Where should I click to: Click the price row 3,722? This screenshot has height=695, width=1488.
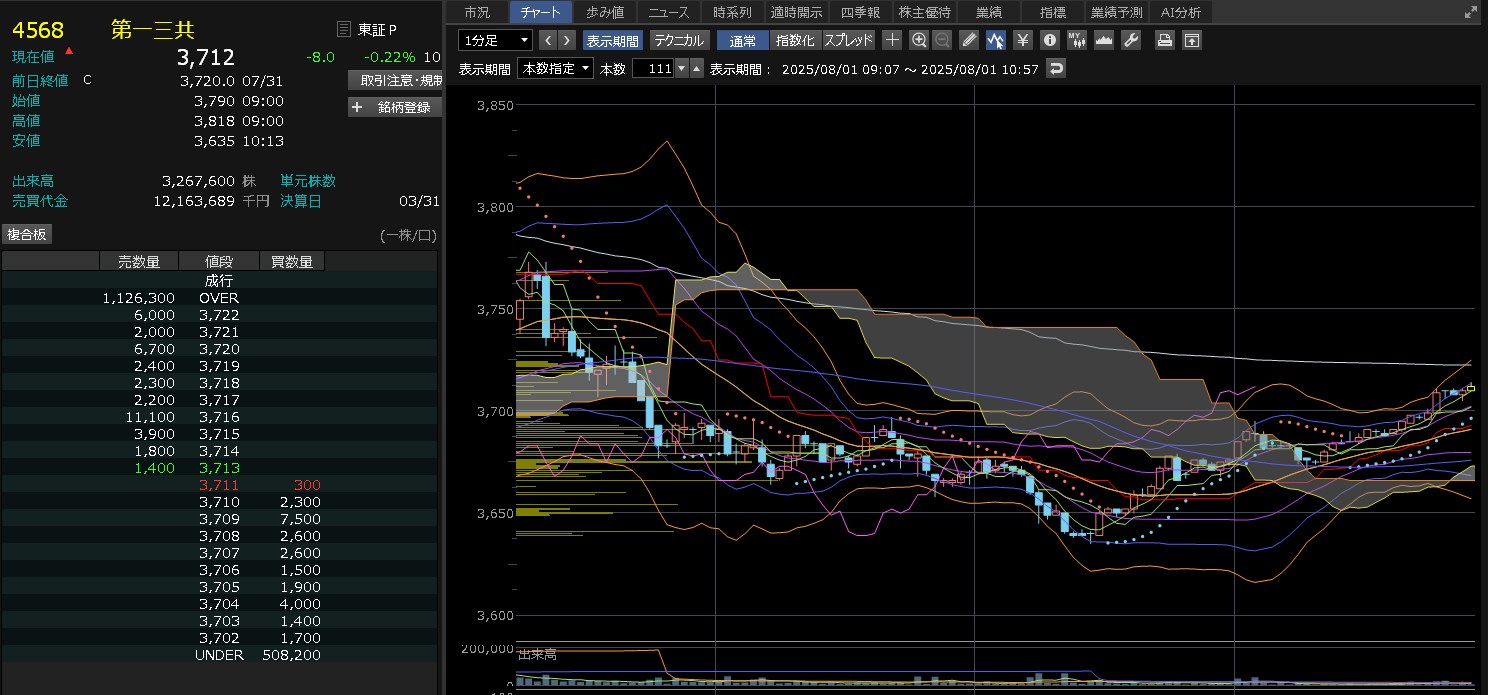point(219,315)
